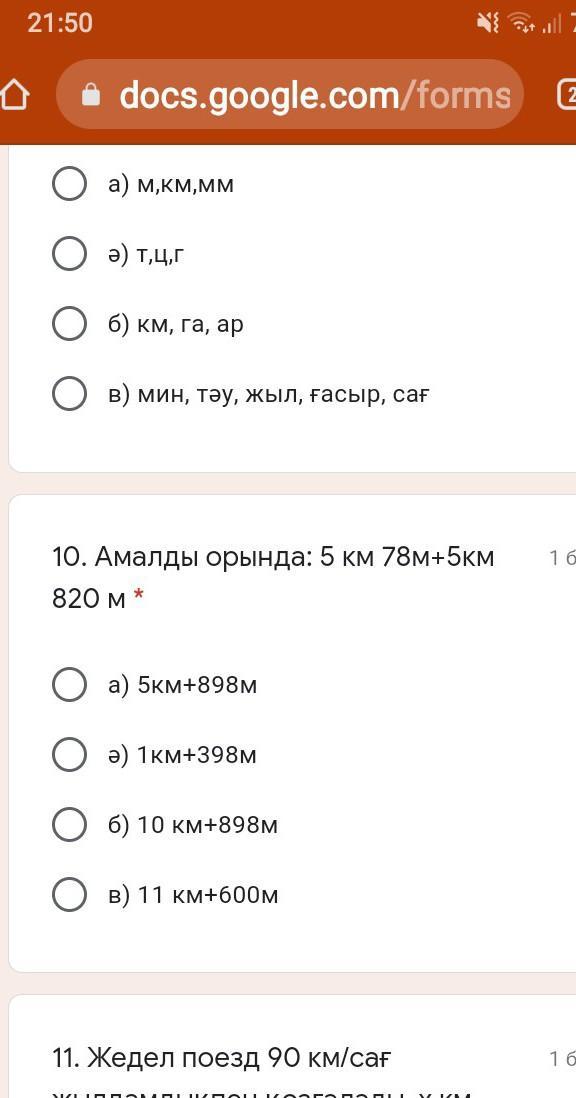This screenshot has height=1098, width=576.
Task: Click the label text 10 км+898м
Action: [x=207, y=825]
